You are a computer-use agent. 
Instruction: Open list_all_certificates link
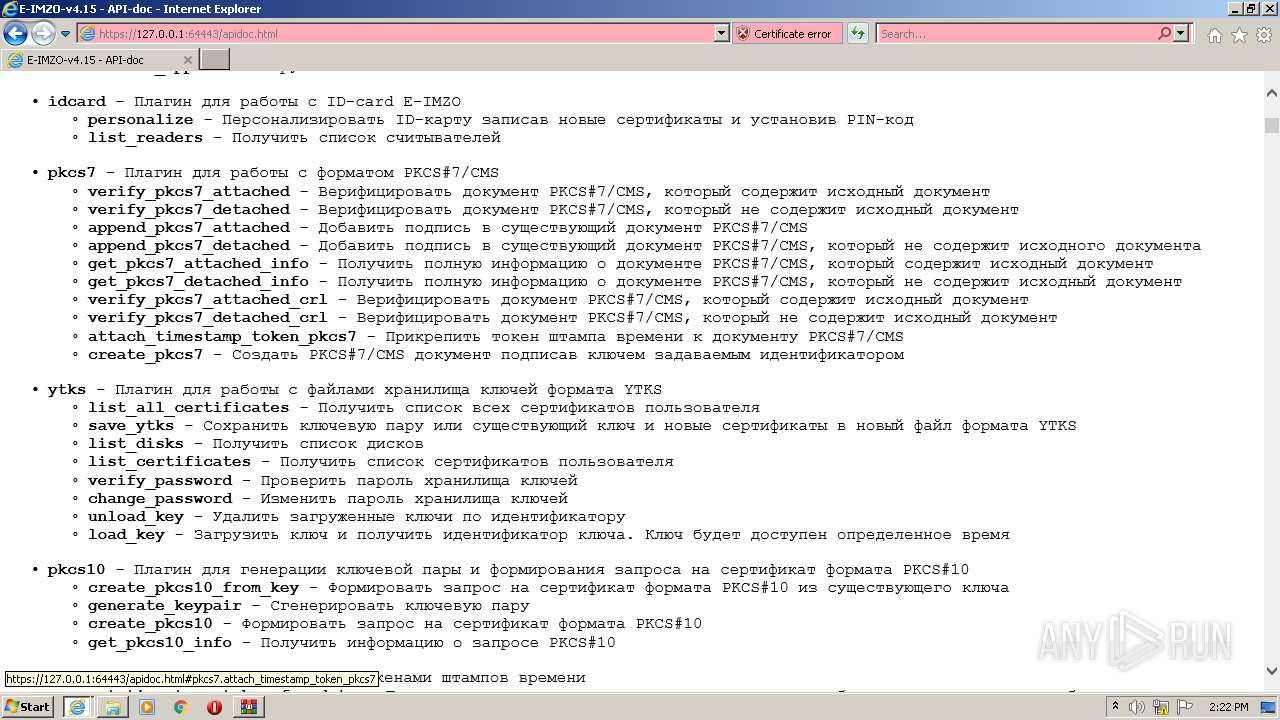[x=188, y=407]
